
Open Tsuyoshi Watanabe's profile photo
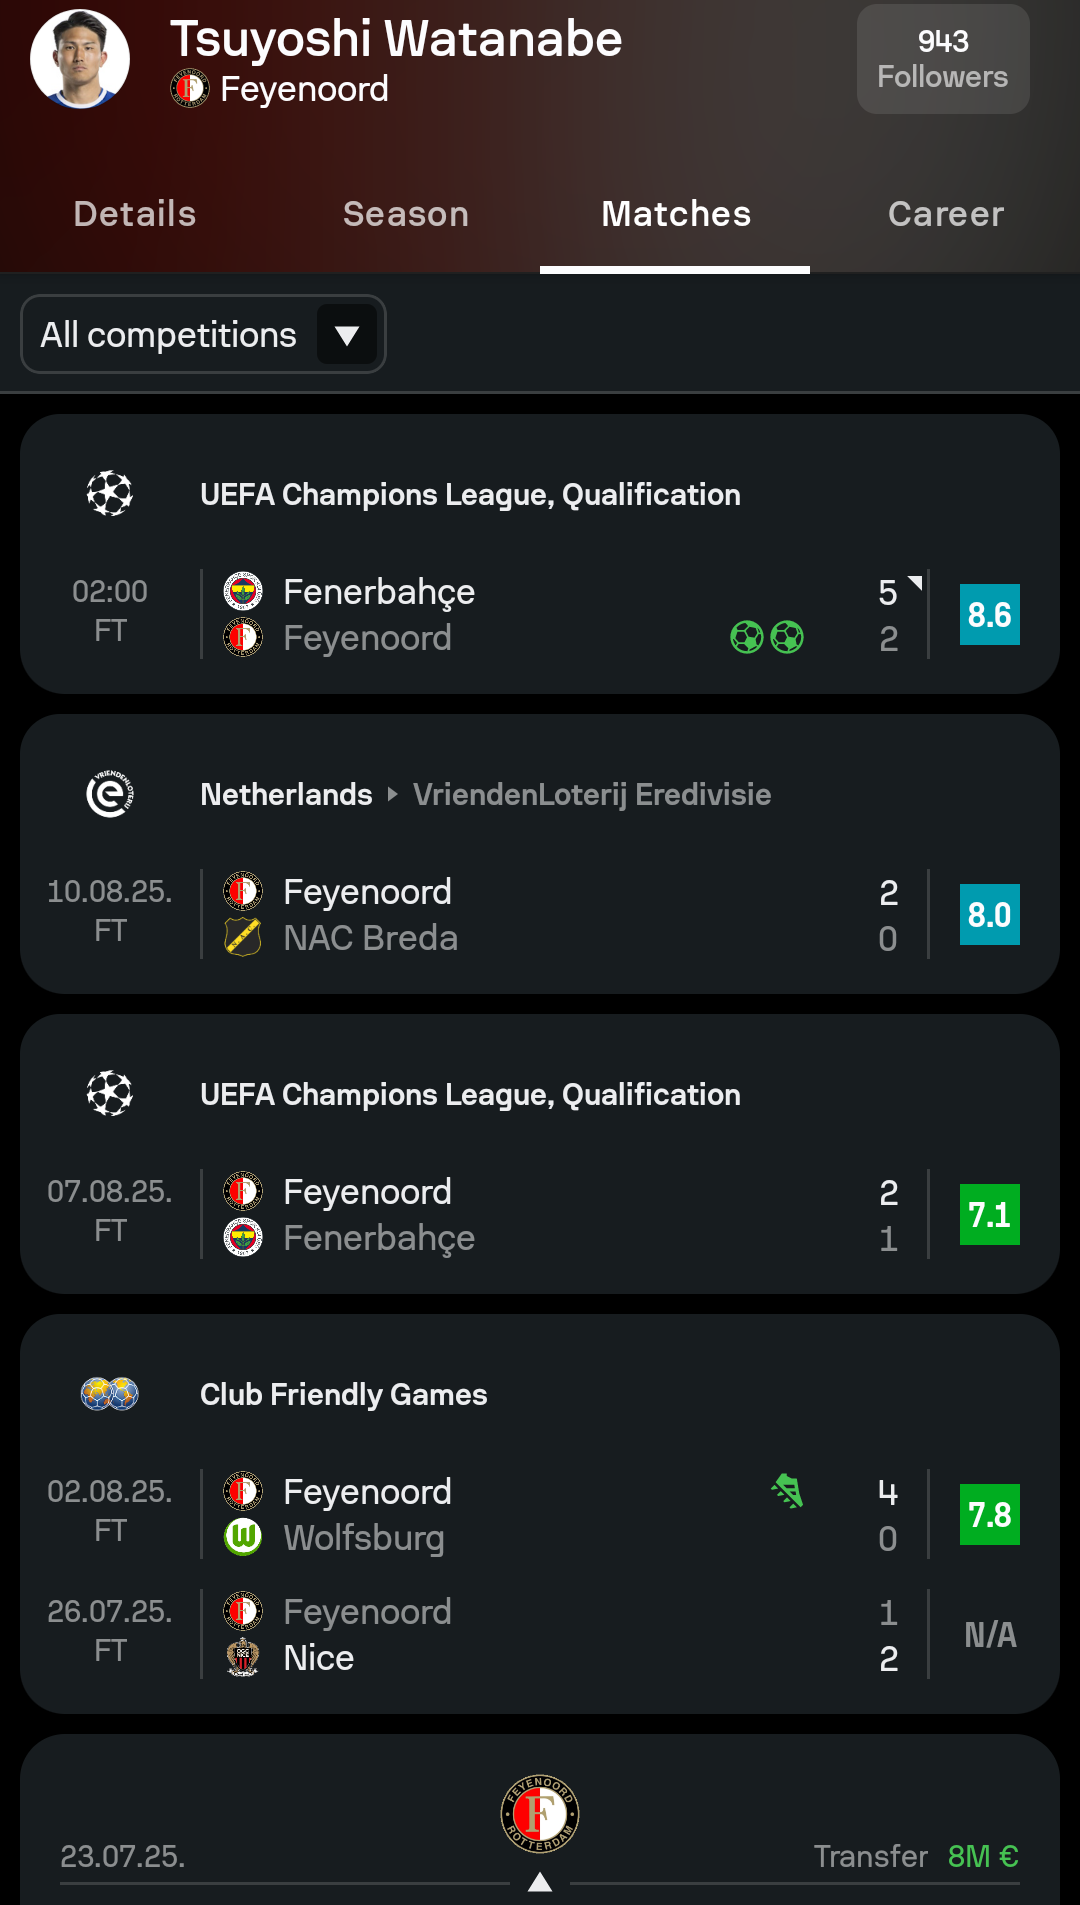[x=80, y=59]
